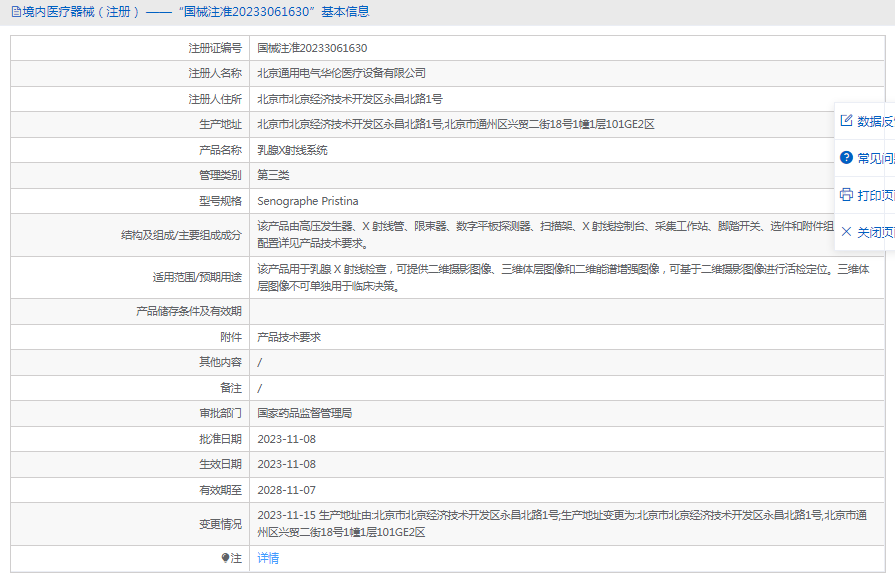Click the 备注 row label
895x579 pixels.
tap(231, 388)
